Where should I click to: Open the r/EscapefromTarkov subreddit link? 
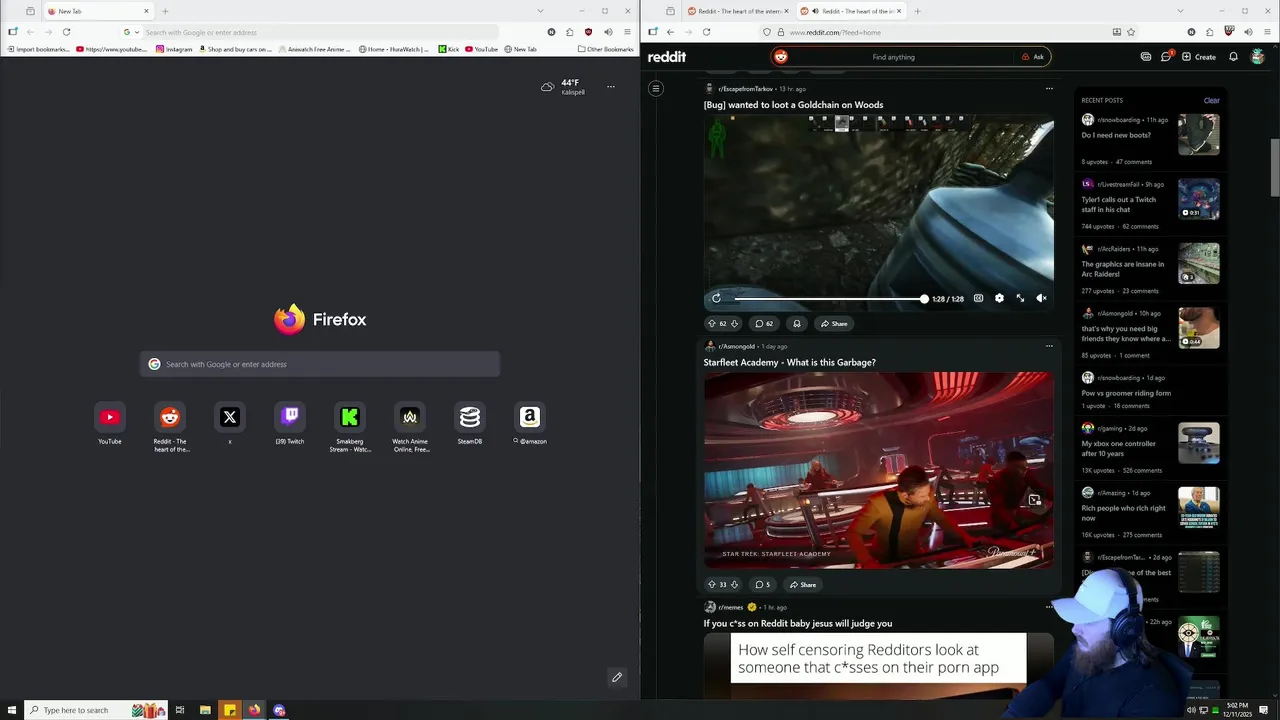[x=745, y=89]
